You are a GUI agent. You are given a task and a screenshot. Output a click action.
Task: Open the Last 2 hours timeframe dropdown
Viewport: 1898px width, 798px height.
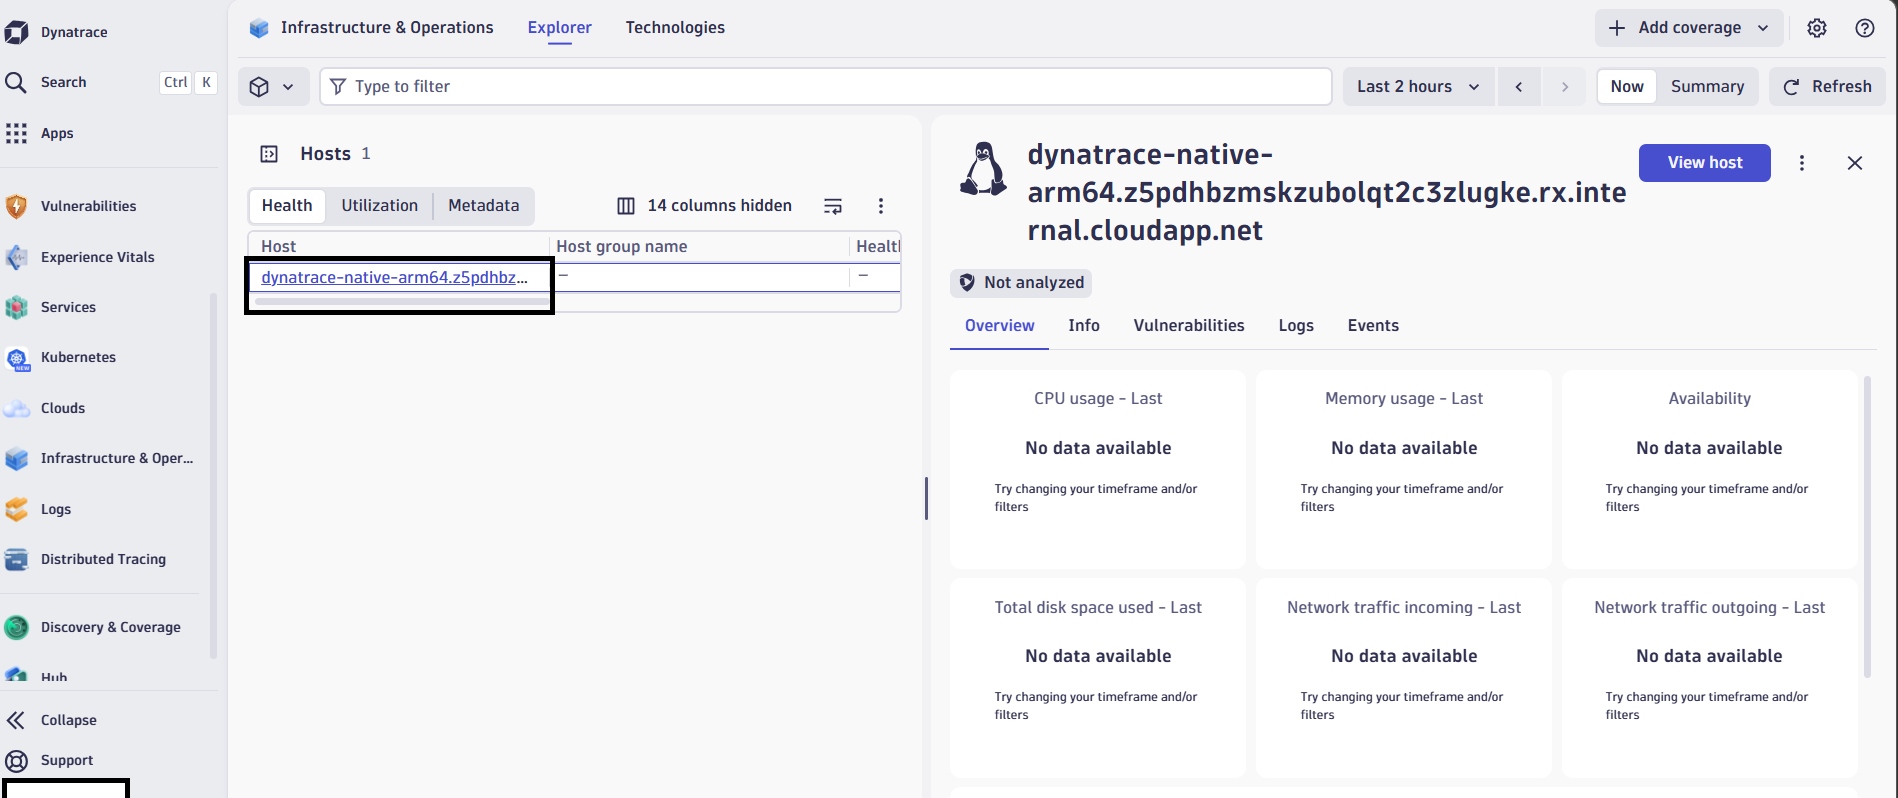coord(1418,86)
